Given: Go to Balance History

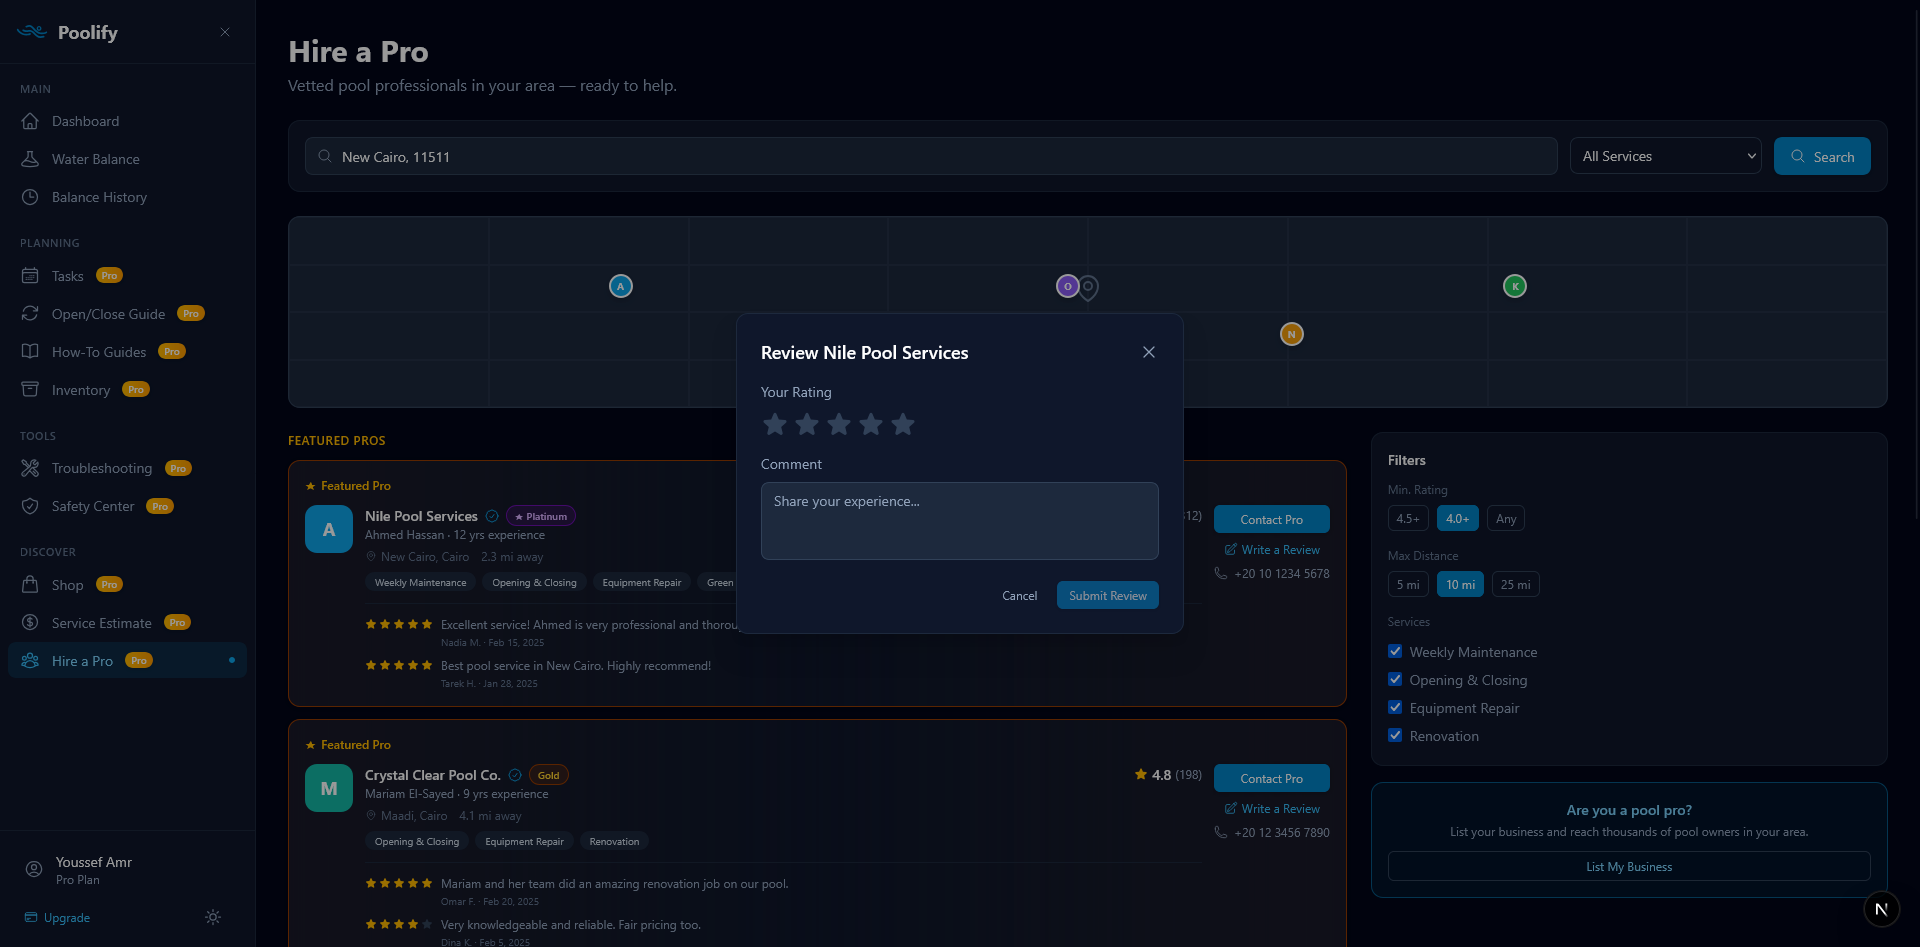Looking at the screenshot, I should pos(127,197).
